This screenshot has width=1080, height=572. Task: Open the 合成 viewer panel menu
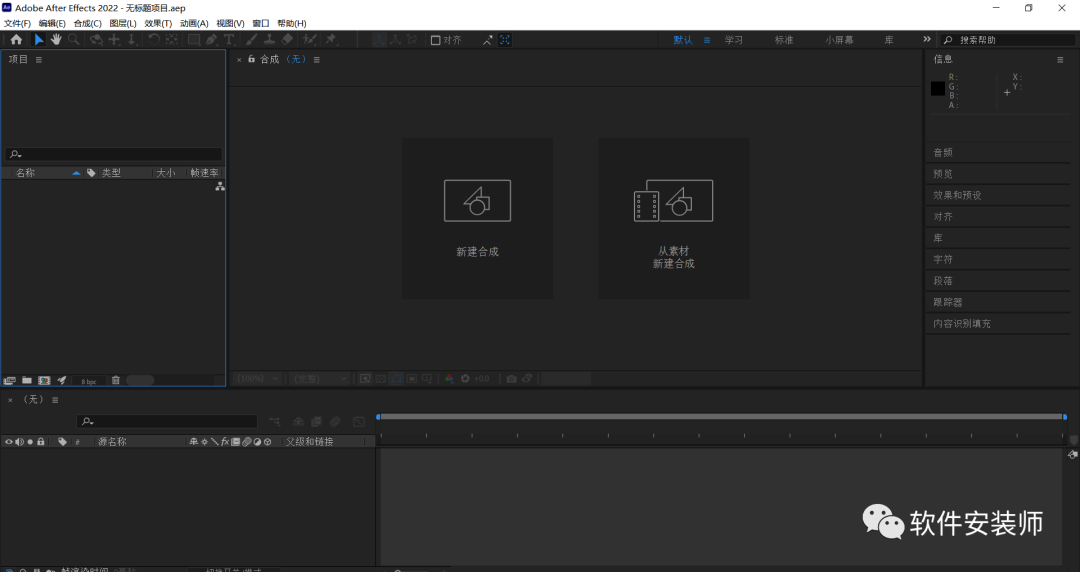[317, 60]
